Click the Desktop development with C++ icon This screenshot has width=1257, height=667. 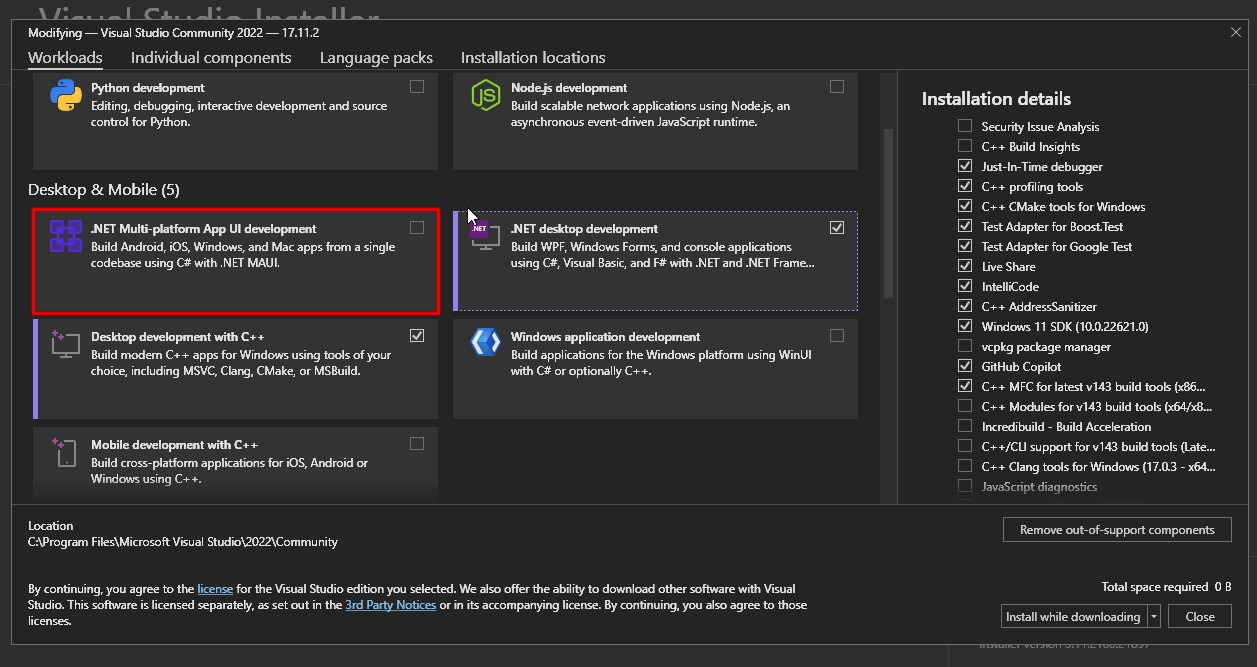[x=66, y=345]
